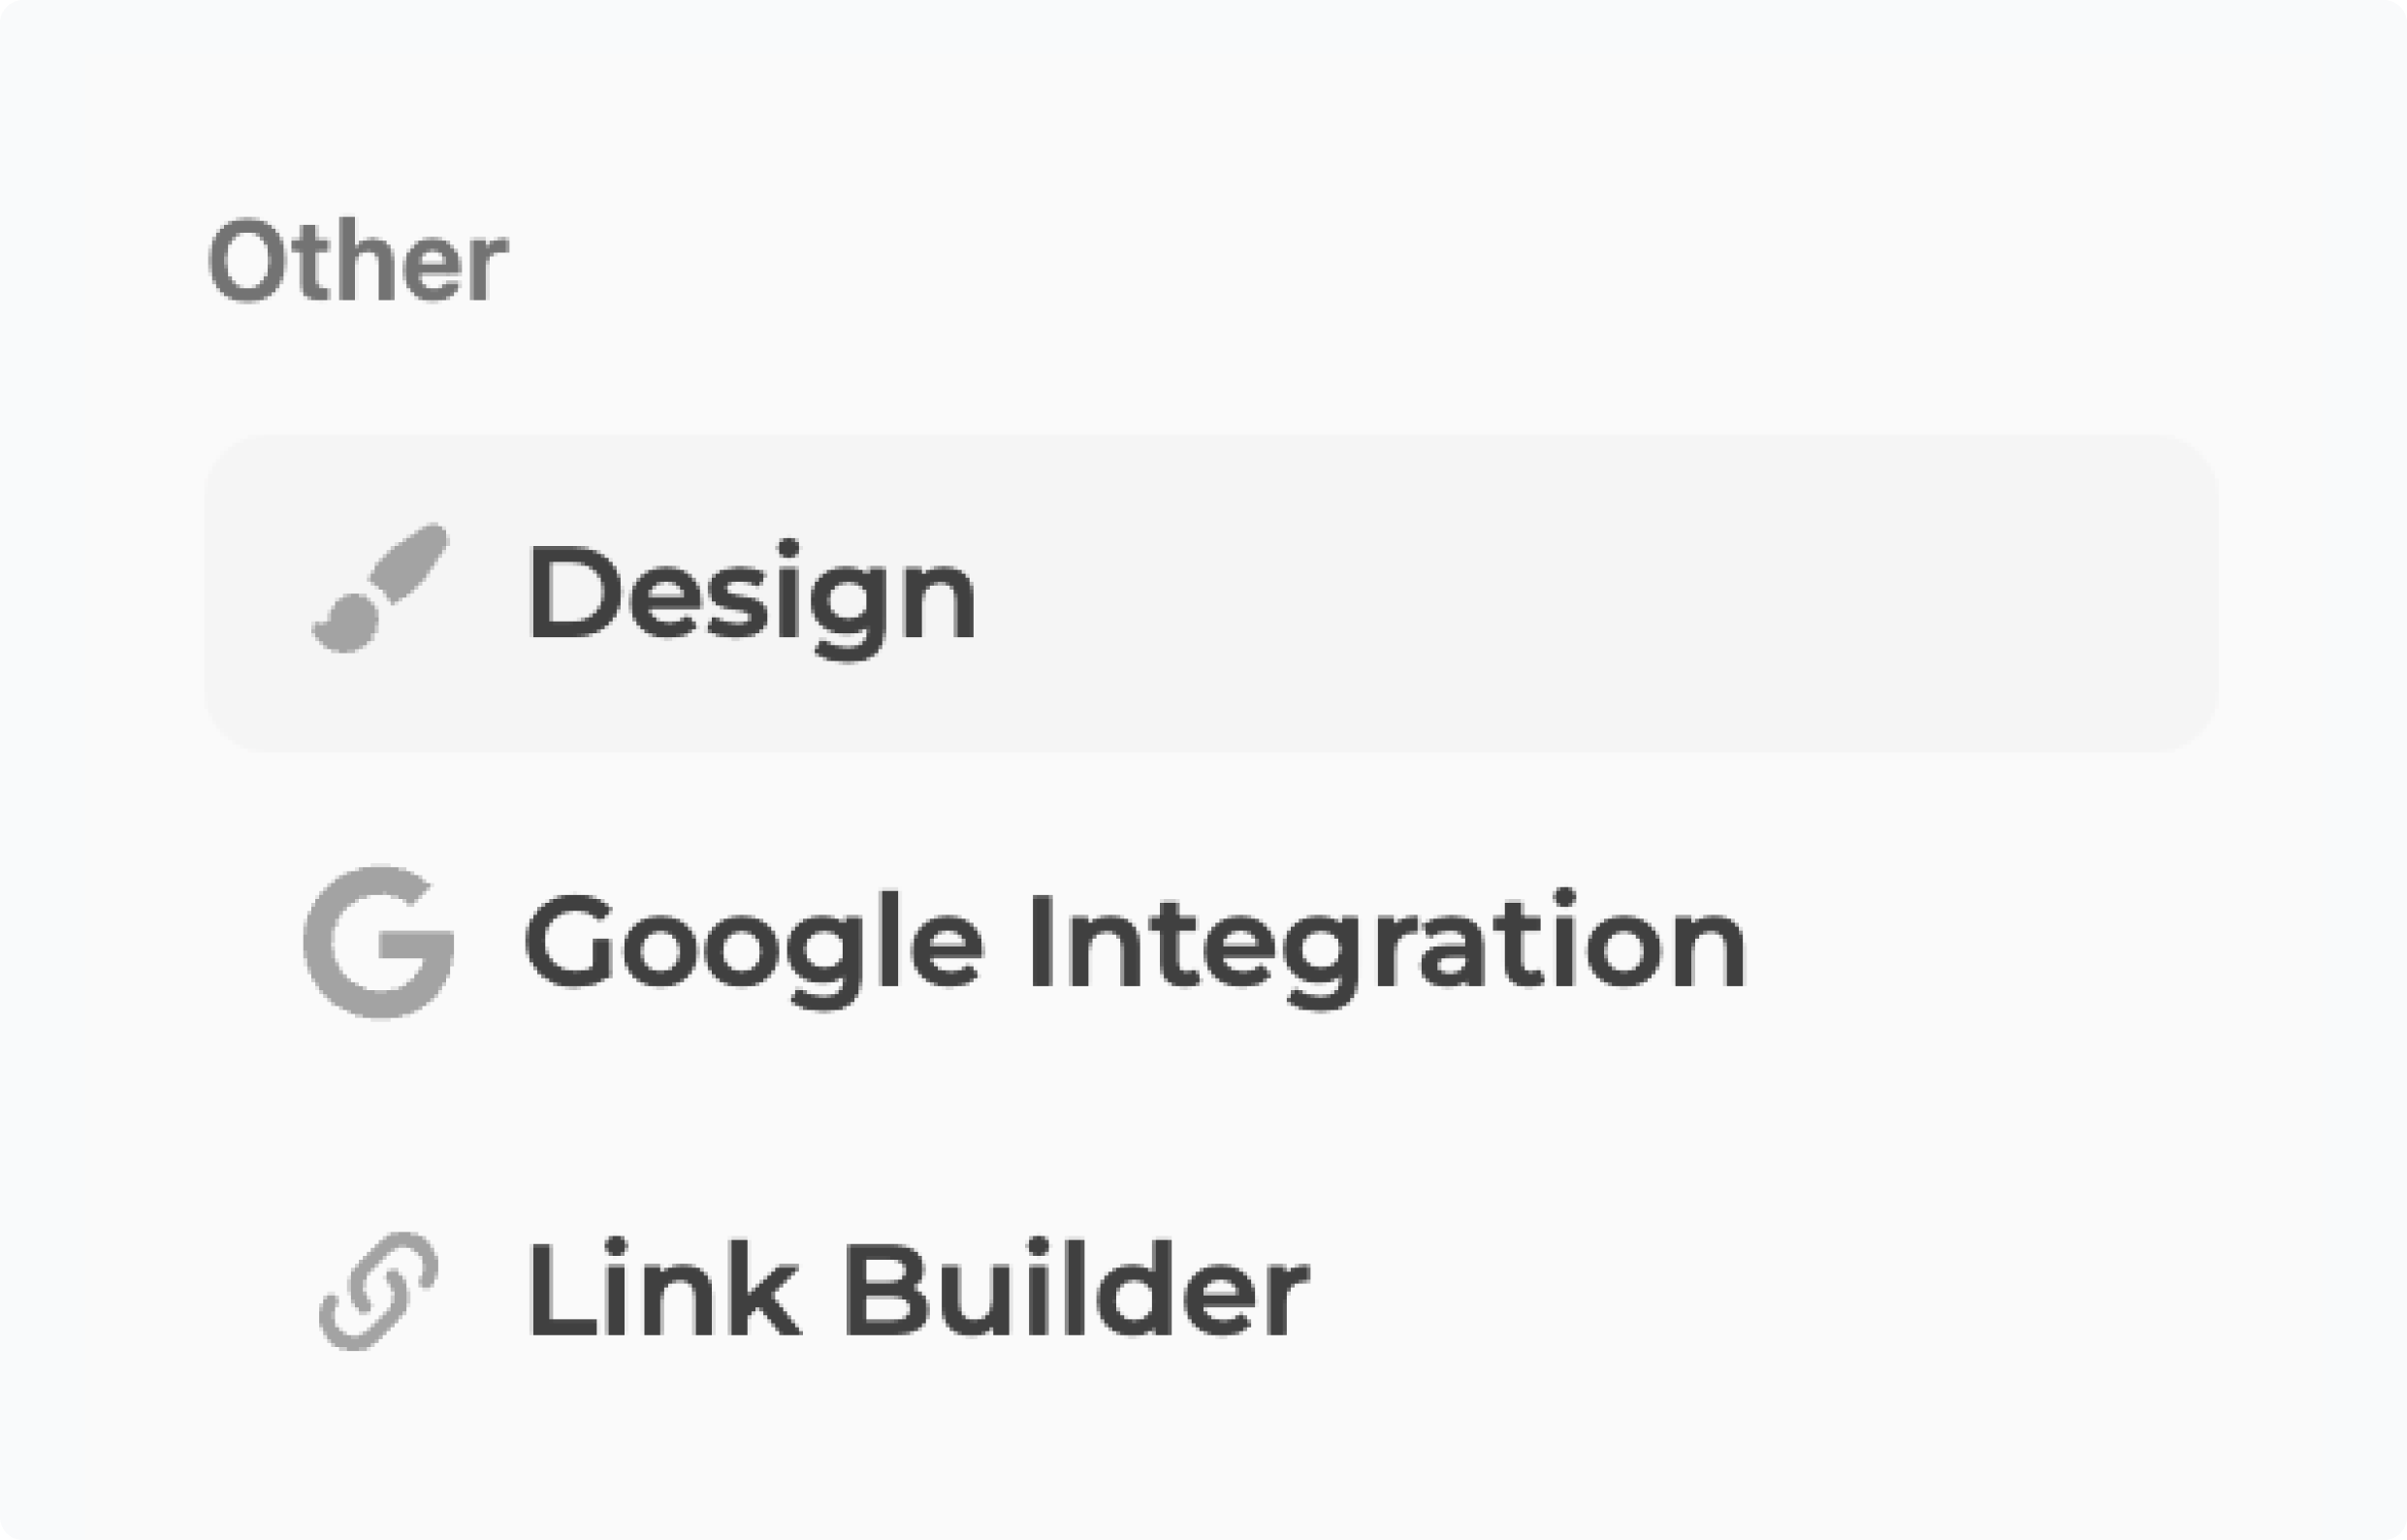Image resolution: width=2407 pixels, height=1540 pixels.
Task: Click the chain link icon
Action: point(379,1291)
